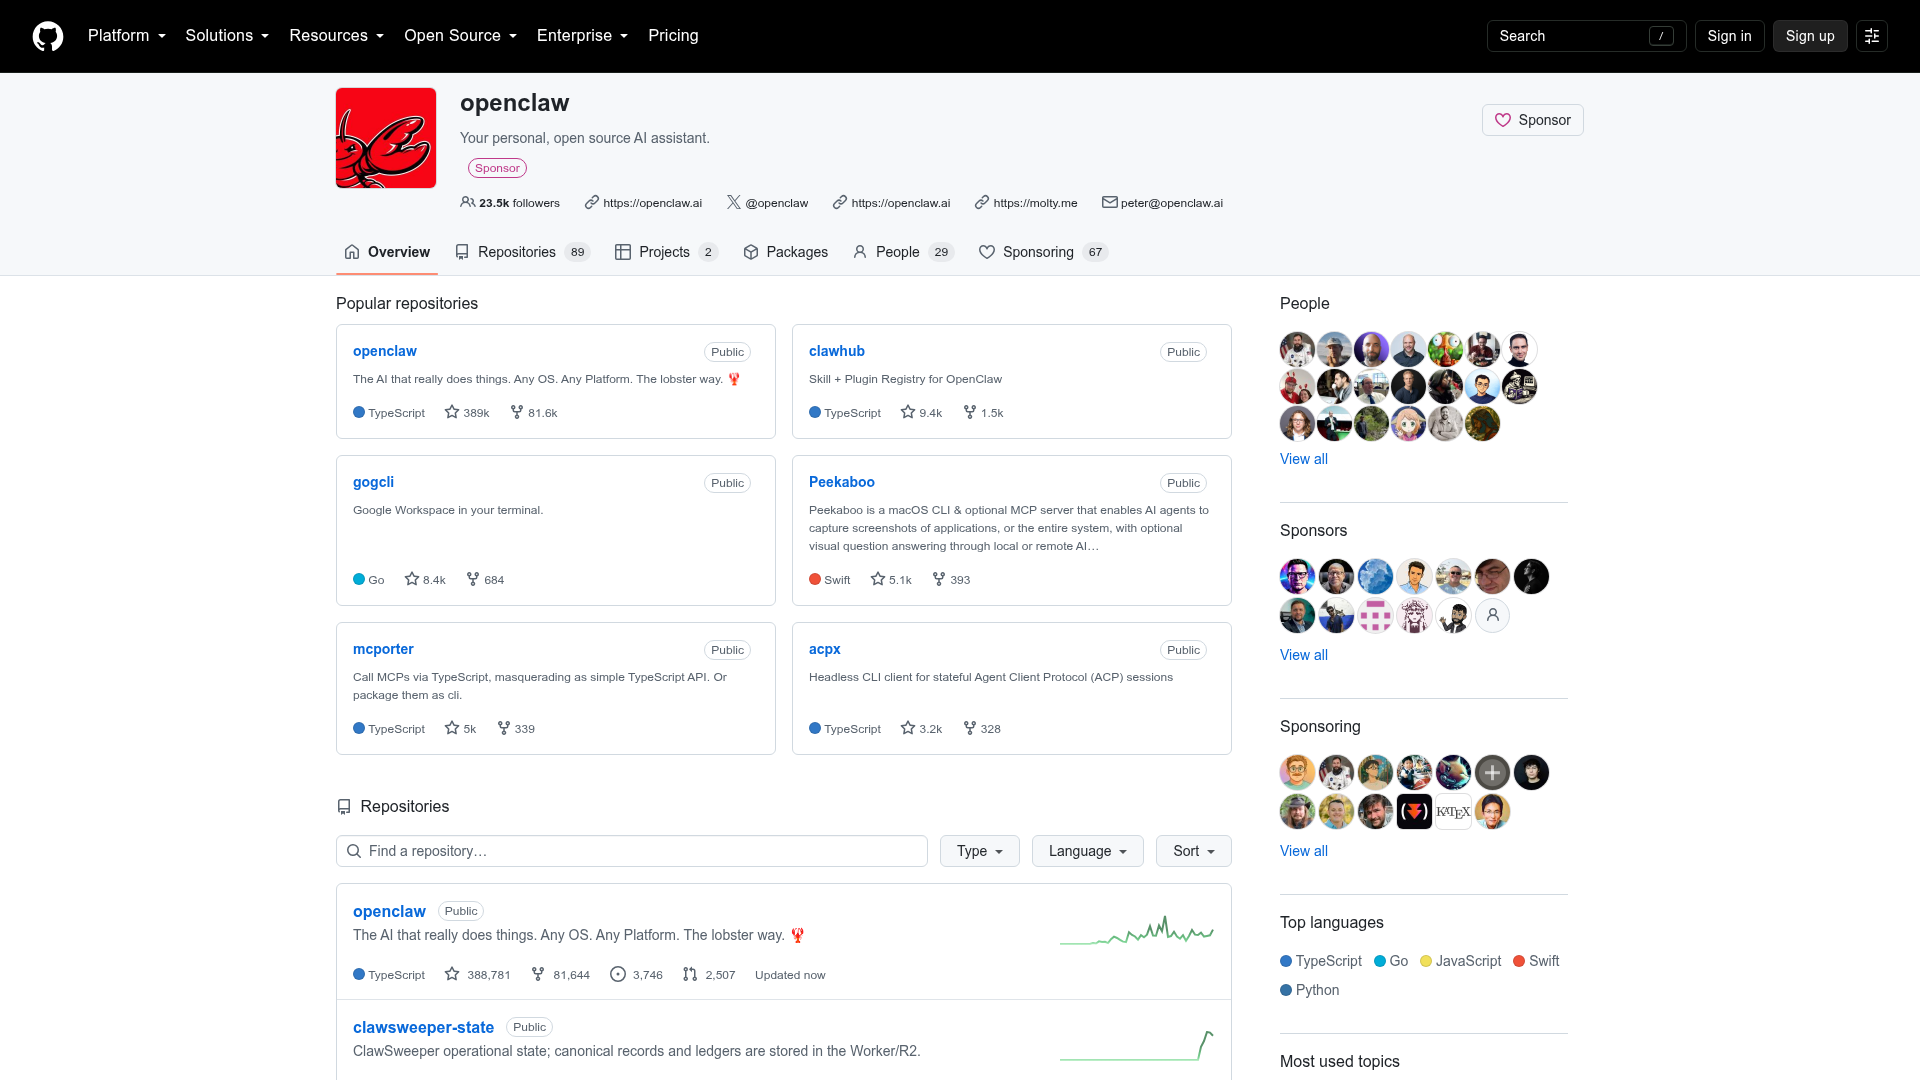The image size is (1920, 1080).
Task: Click the Sponsor button with heart
Action: (1532, 120)
